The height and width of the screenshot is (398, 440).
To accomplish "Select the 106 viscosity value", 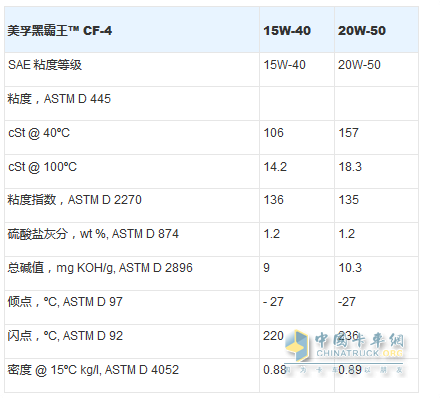I will [x=273, y=133].
